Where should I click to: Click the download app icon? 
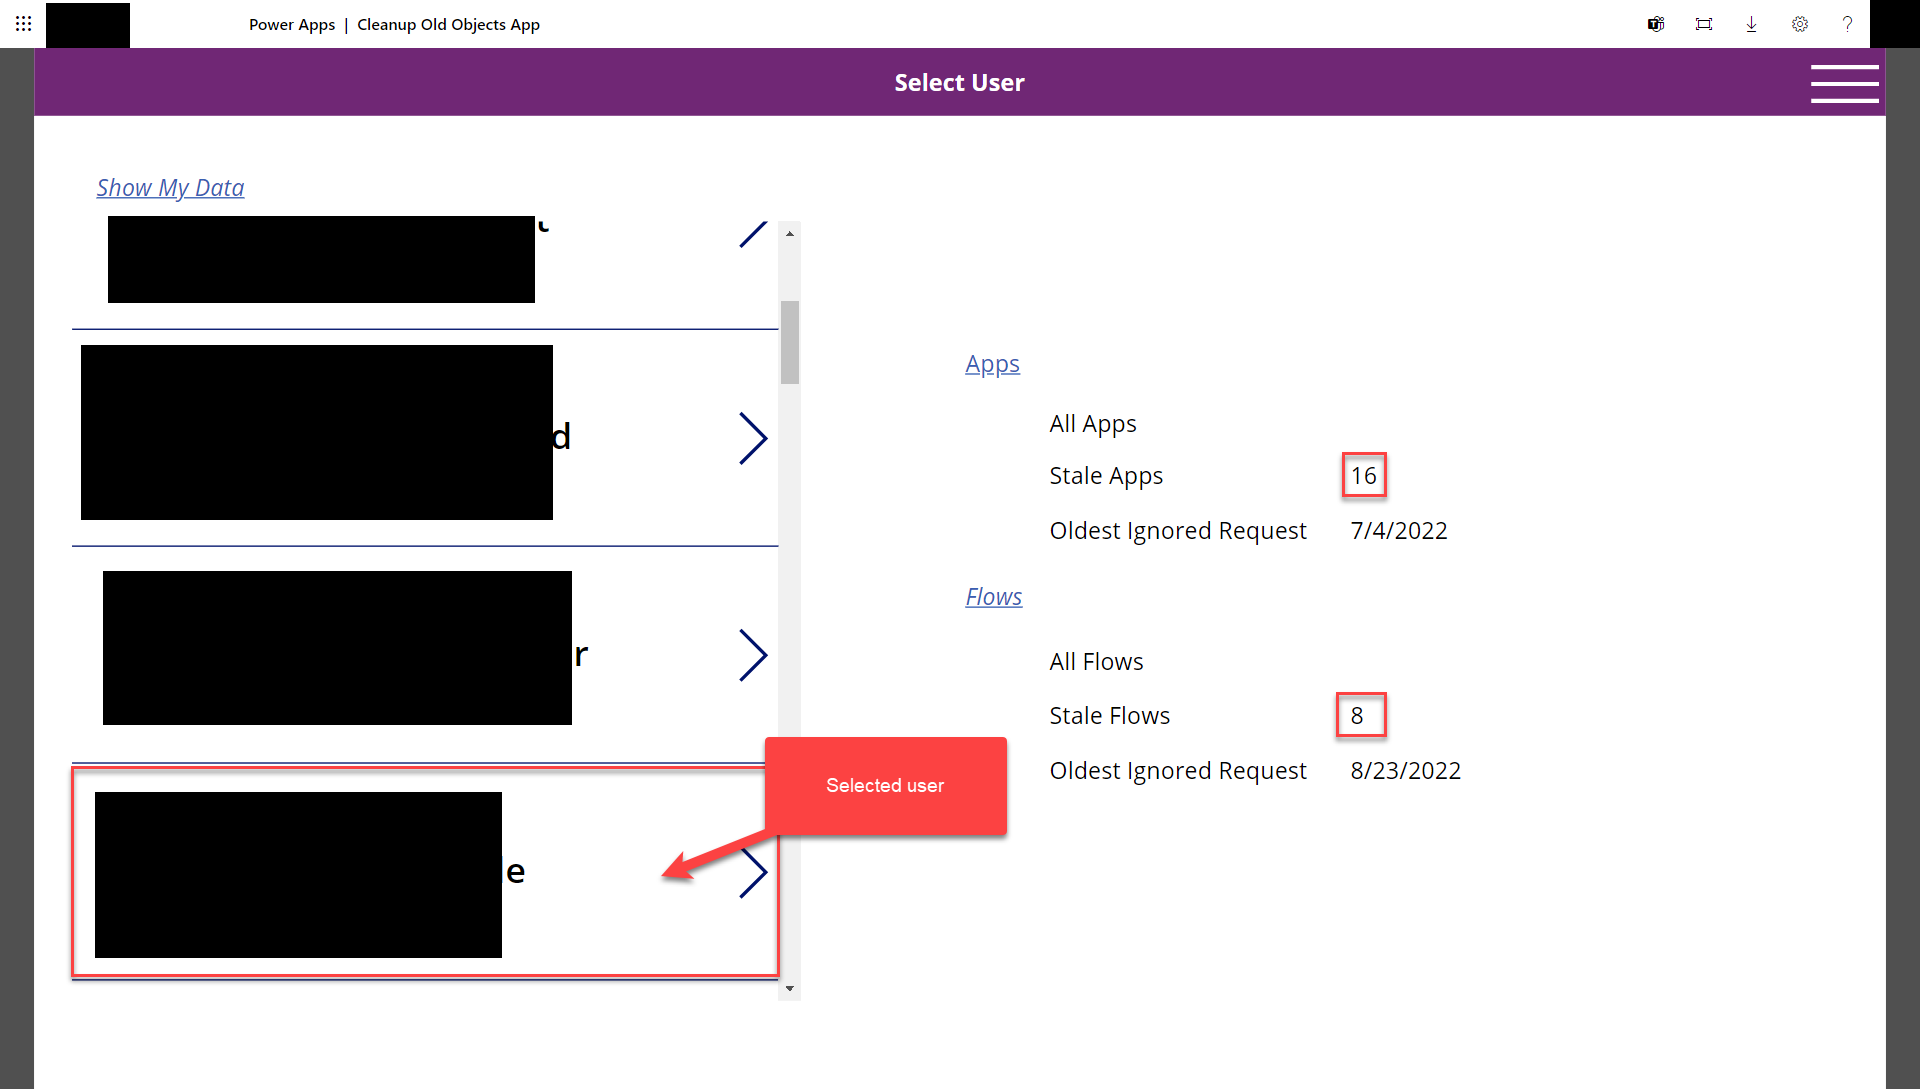point(1751,24)
